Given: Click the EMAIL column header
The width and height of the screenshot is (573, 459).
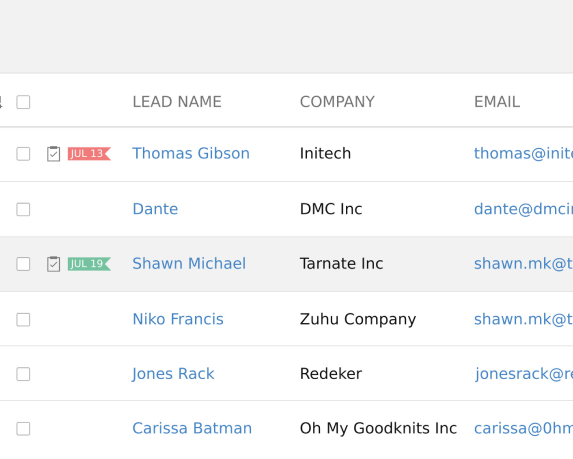Looking at the screenshot, I should 497,102.
